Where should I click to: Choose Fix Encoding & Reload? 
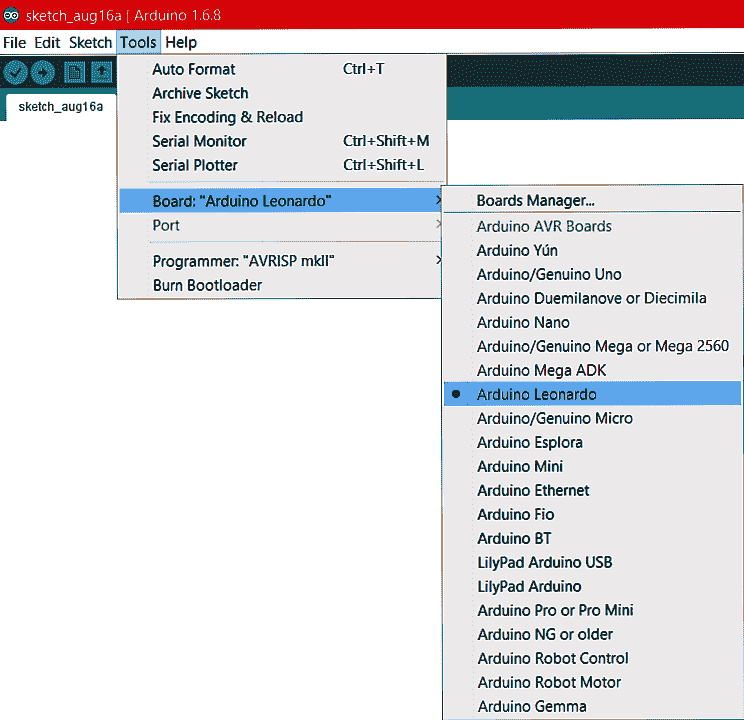pos(281,117)
